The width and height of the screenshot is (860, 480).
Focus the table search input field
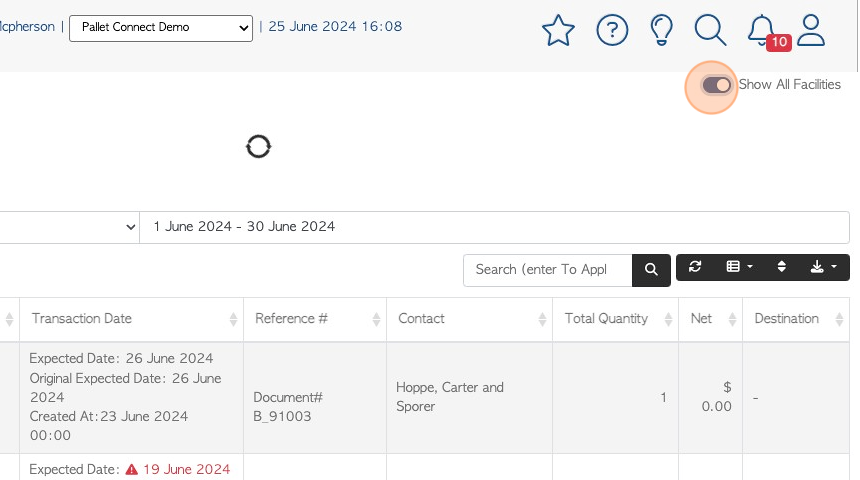click(547, 270)
